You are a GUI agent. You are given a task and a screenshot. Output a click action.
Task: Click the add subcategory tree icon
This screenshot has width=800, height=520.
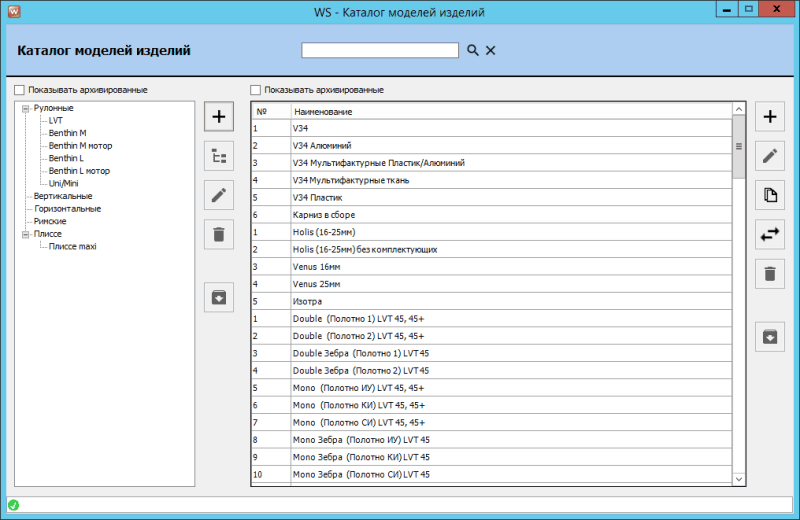[219, 155]
